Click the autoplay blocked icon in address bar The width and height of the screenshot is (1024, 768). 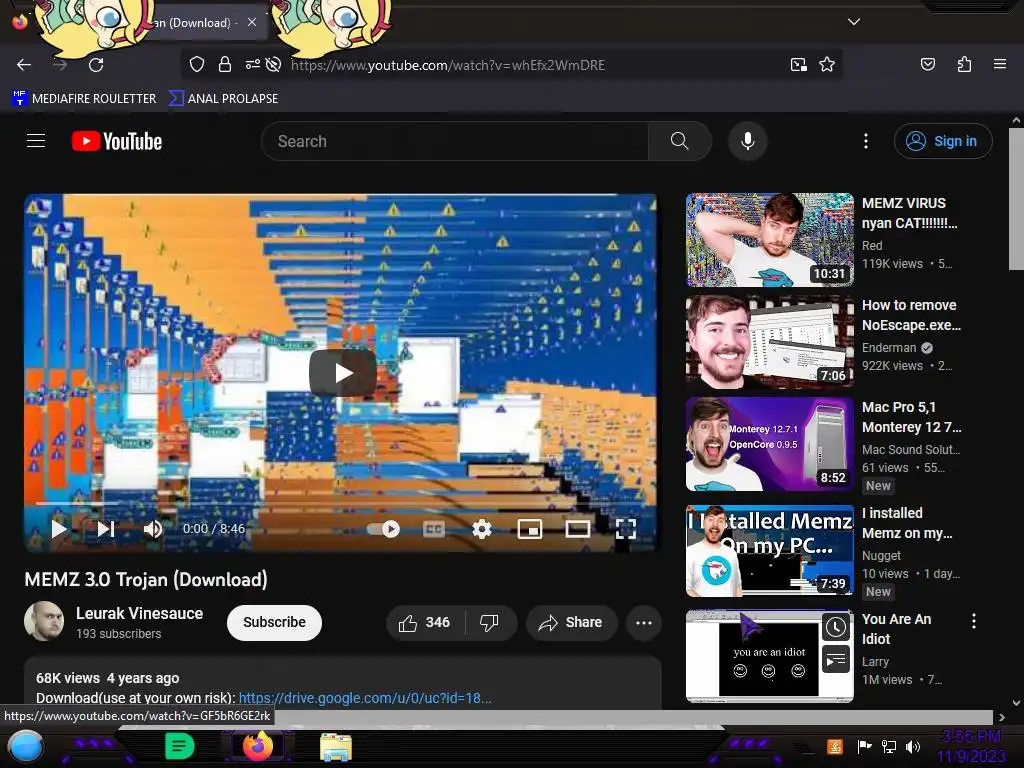(274, 64)
